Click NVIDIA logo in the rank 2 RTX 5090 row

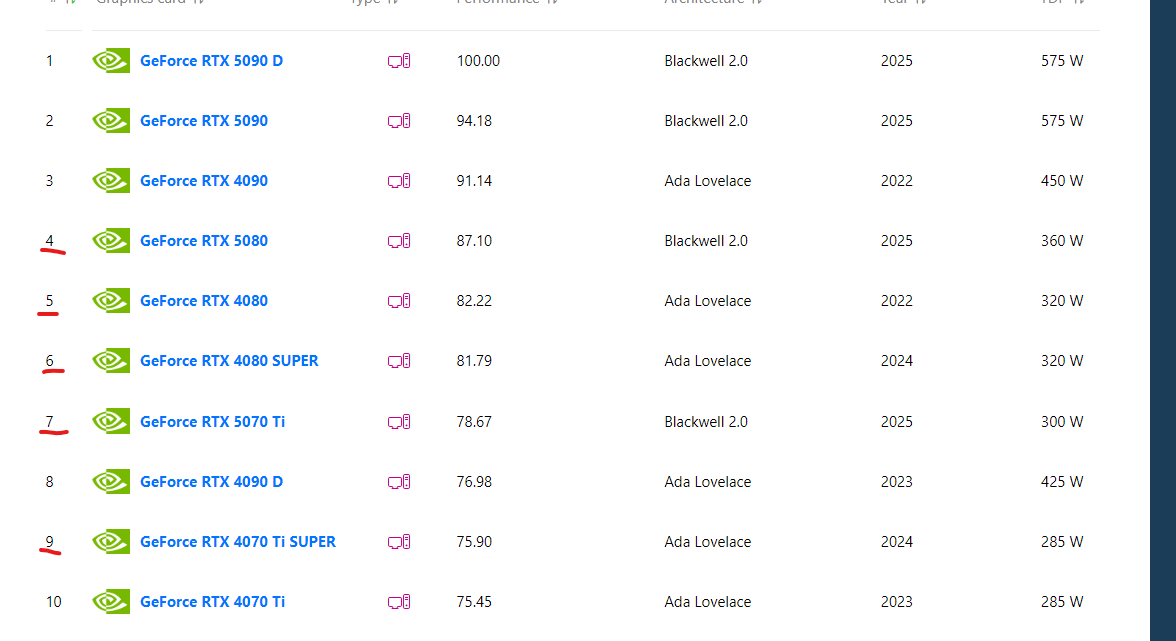pyautogui.click(x=111, y=121)
